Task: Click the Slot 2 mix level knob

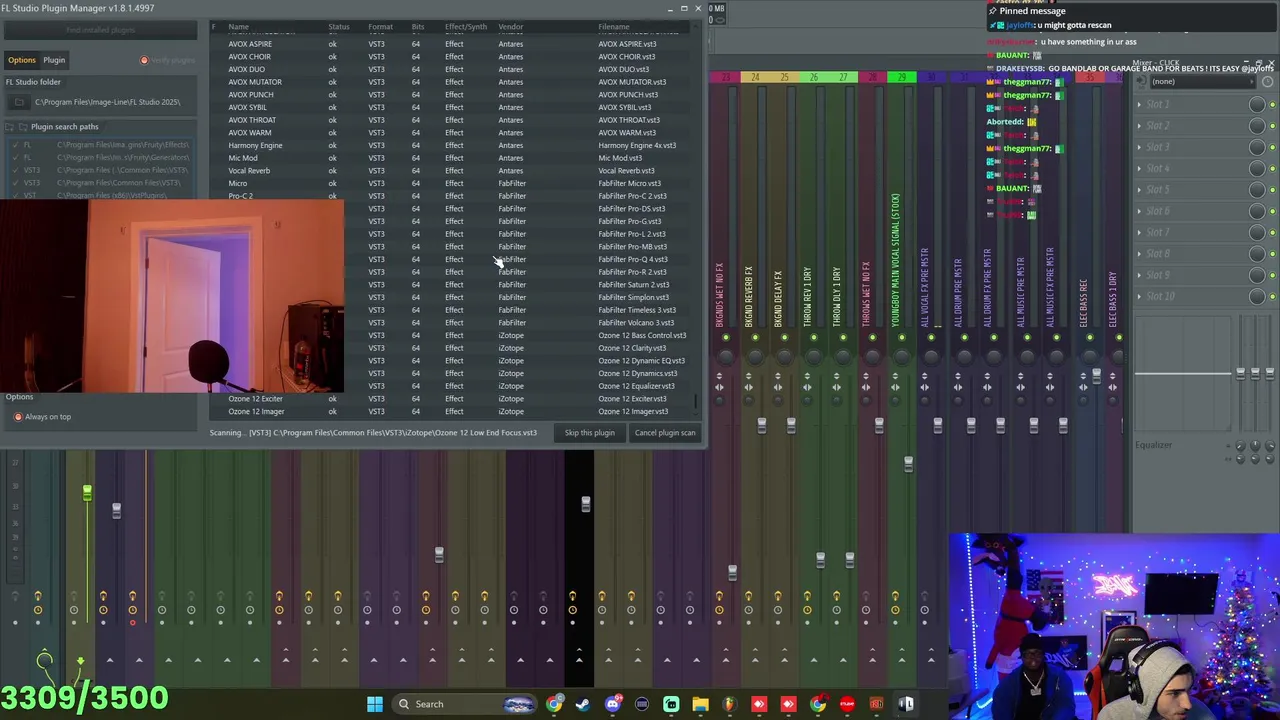Action: 1257,126
